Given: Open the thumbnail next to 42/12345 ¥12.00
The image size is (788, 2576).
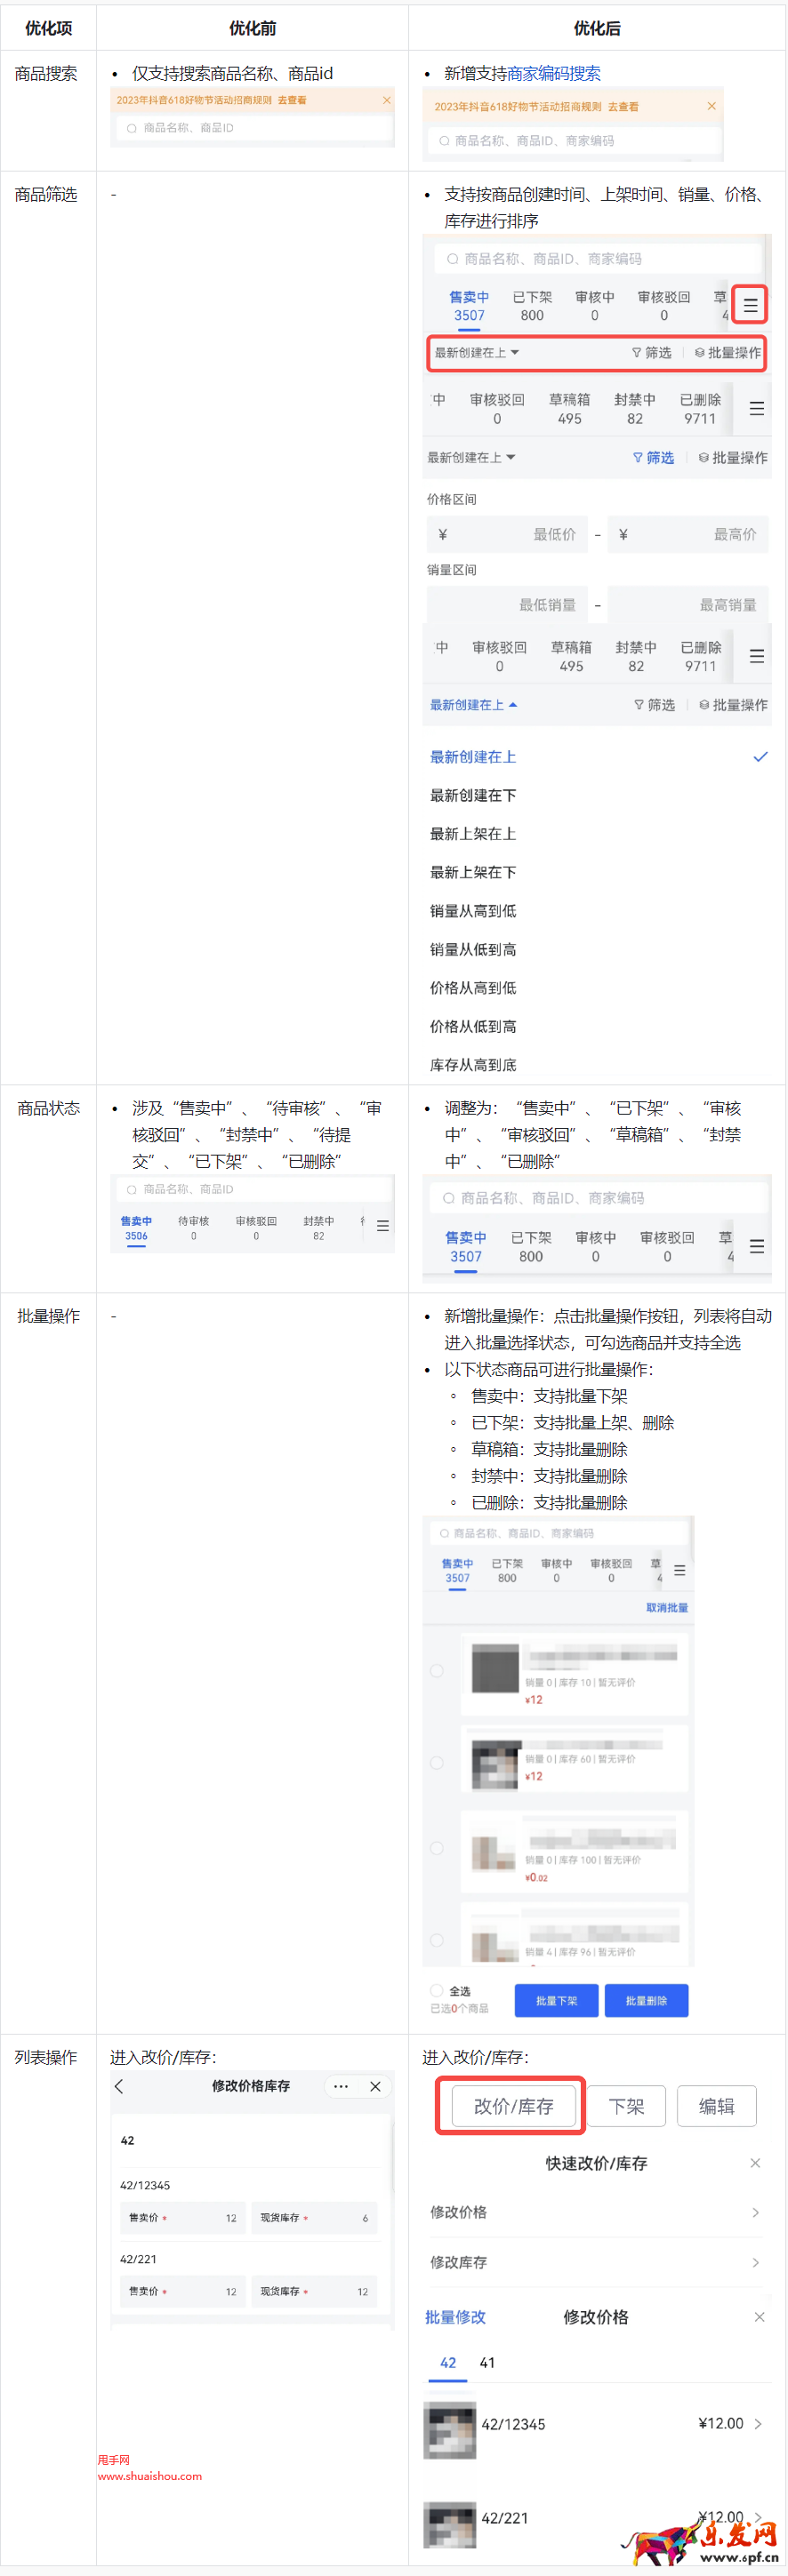Looking at the screenshot, I should point(450,2432).
